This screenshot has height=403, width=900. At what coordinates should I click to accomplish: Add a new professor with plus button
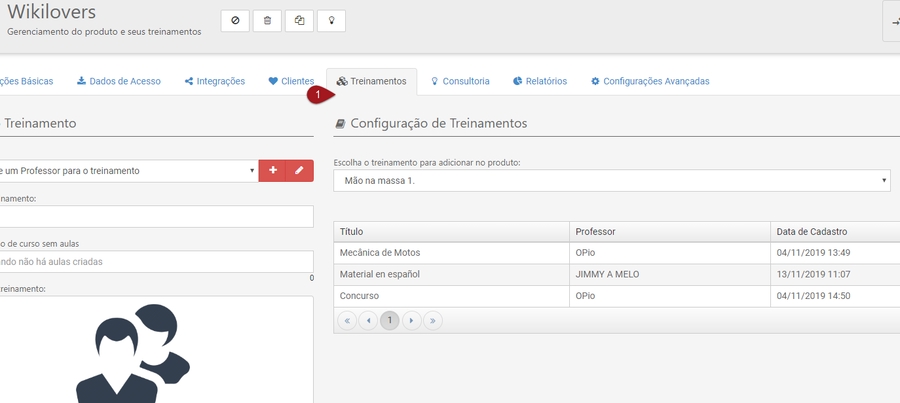tap(272, 171)
